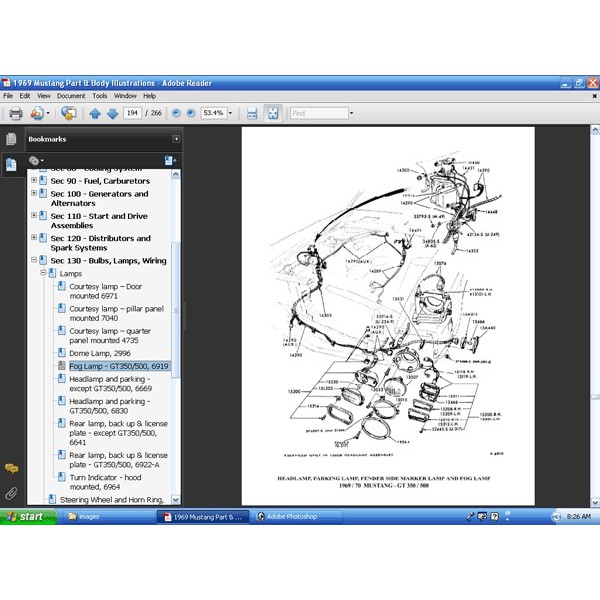Image resolution: width=600 pixels, height=600 pixels.
Task: Click the zoom percentage field 53.4%
Action: [214, 113]
